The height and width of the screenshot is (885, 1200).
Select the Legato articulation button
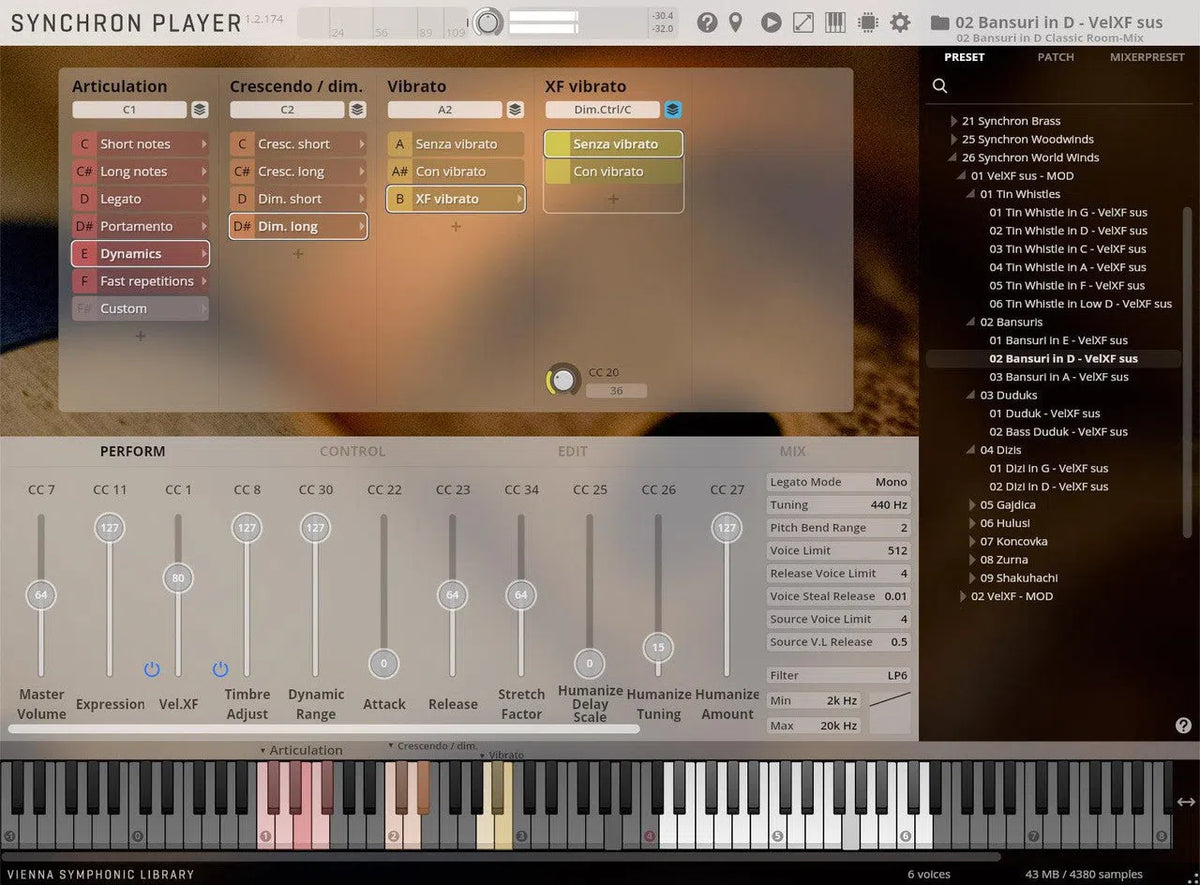click(140, 199)
